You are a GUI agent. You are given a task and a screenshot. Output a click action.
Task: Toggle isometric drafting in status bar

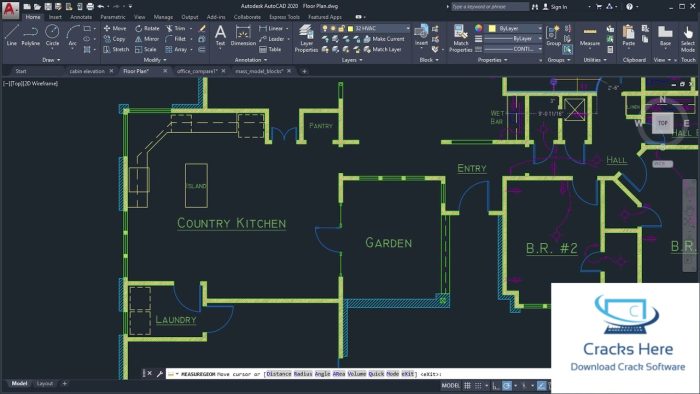click(x=524, y=386)
